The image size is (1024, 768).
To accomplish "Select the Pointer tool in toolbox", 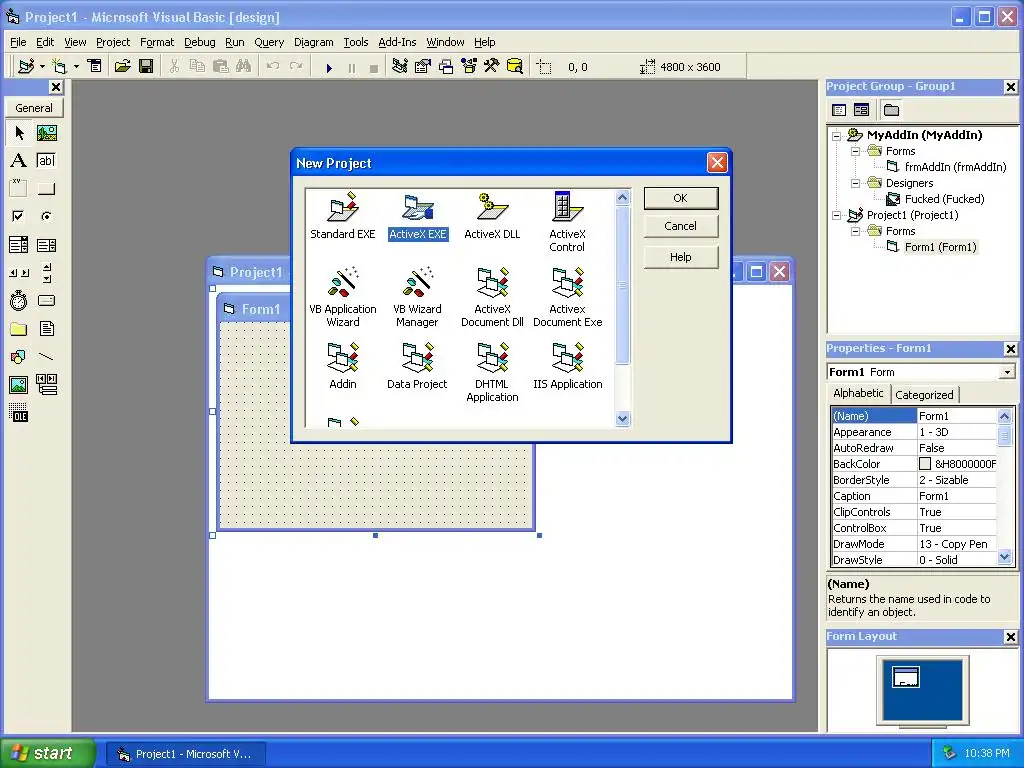I will pos(19,133).
